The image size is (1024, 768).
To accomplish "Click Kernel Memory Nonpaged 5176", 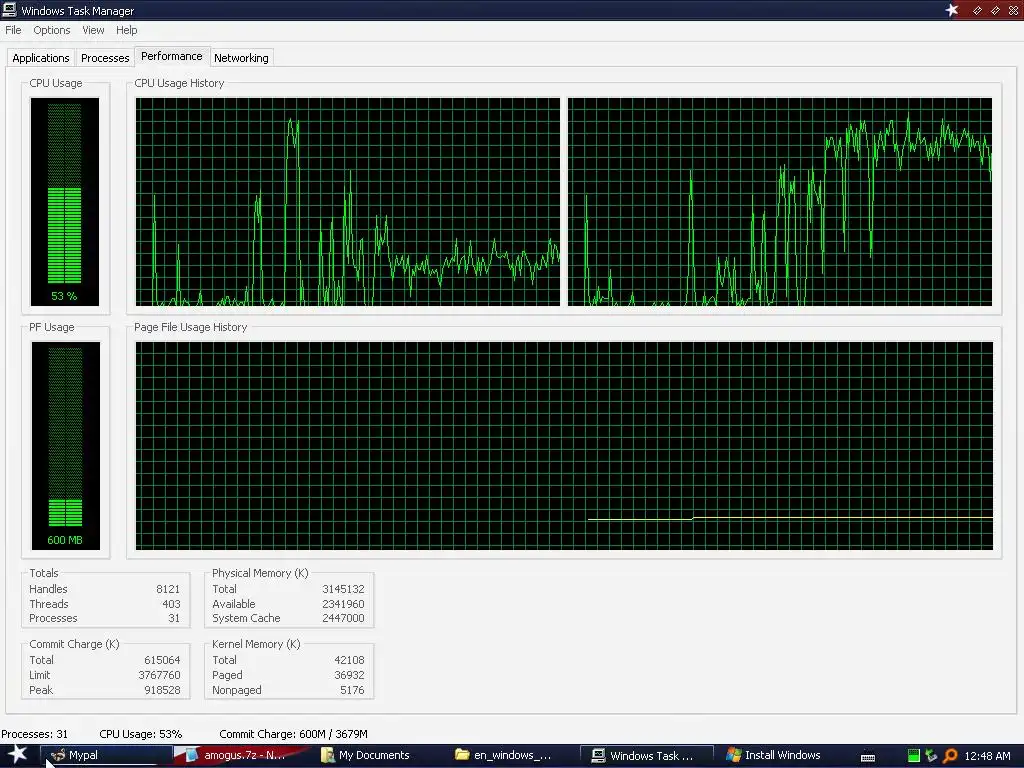I will click(352, 690).
